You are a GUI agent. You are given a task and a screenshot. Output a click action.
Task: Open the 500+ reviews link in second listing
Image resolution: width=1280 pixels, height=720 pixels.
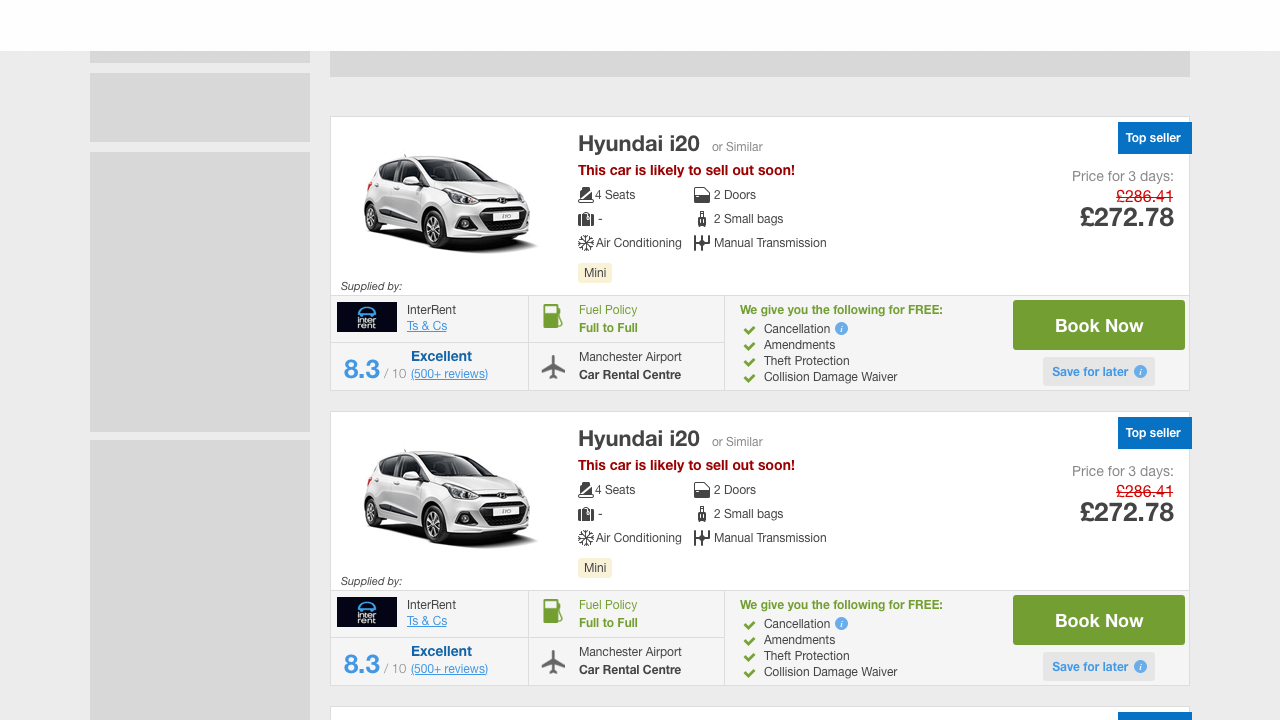[x=449, y=669]
